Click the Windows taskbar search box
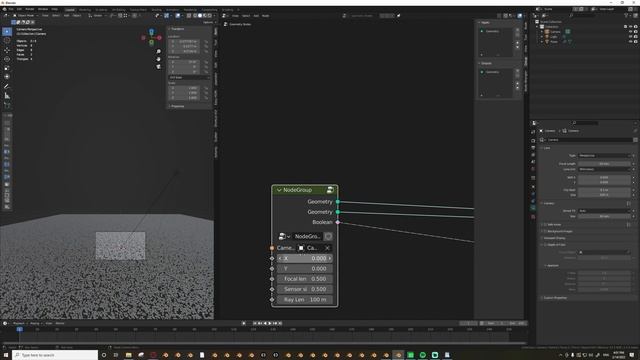Screen dimensions: 640x360 tap(56, 355)
